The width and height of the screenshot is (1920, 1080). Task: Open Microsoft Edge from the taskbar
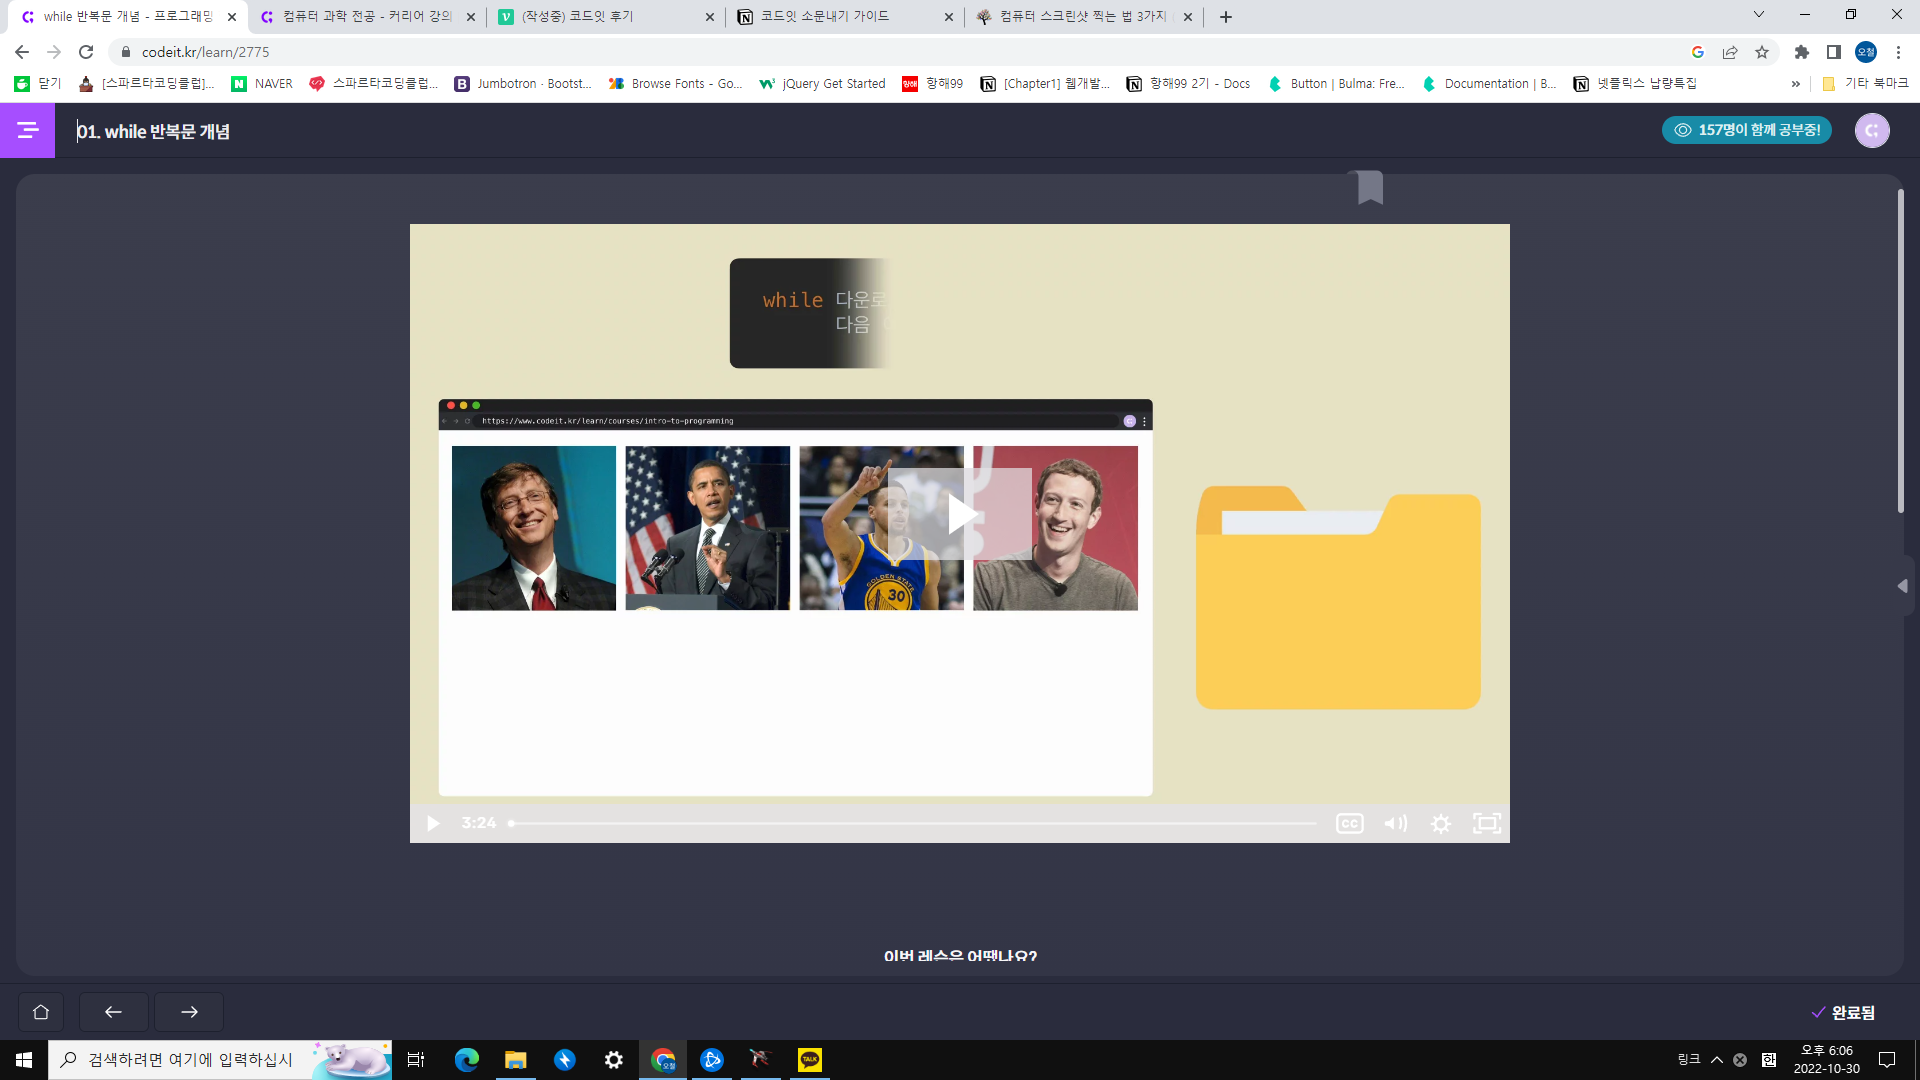[467, 1060]
